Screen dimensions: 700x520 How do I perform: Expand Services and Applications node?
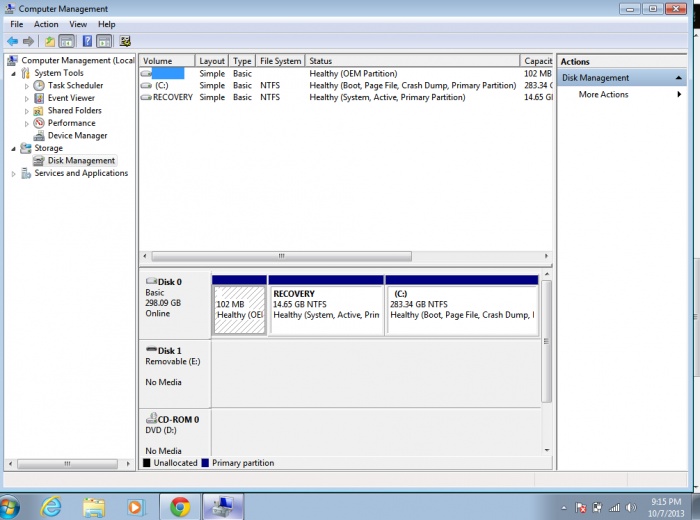coord(13,174)
